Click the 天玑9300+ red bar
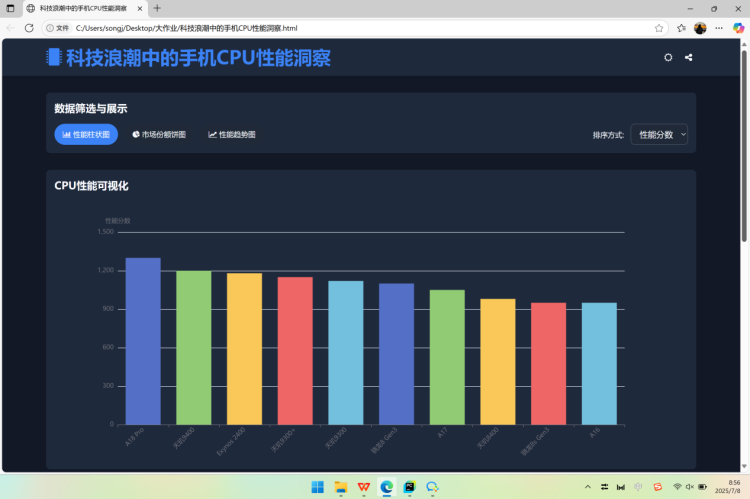 (x=295, y=351)
